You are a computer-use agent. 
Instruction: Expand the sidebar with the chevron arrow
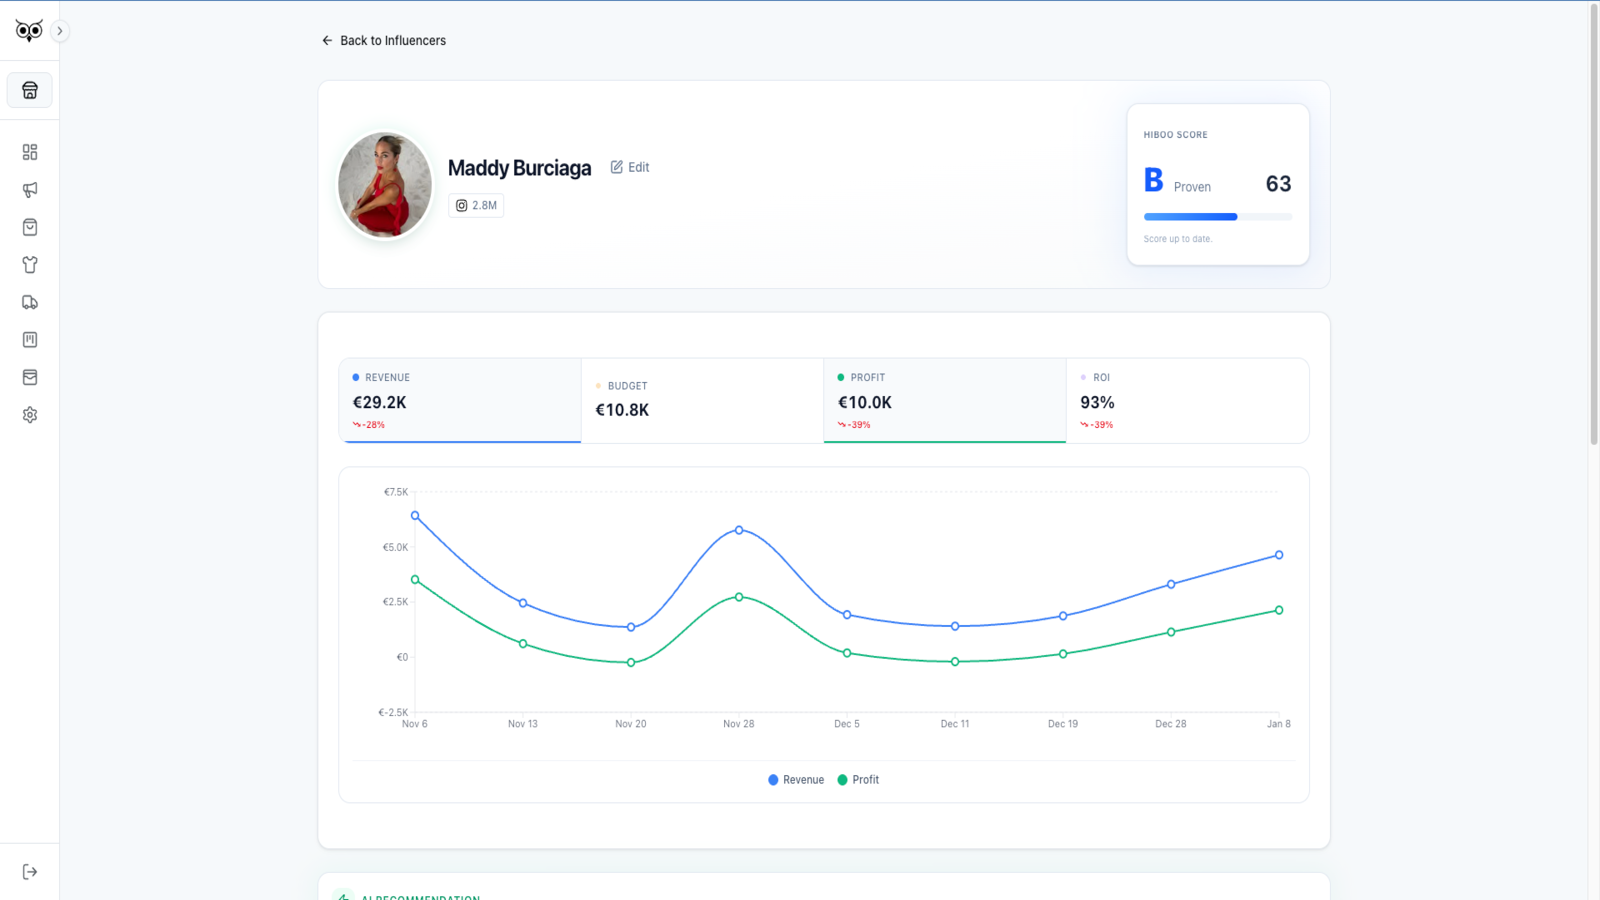click(59, 31)
